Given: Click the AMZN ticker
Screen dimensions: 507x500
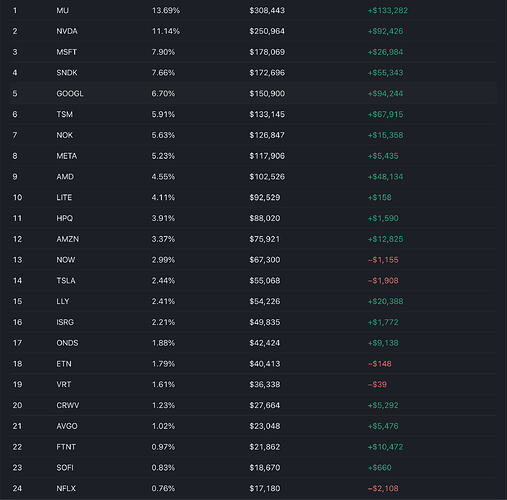Looking at the screenshot, I should pyautogui.click(x=67, y=239).
